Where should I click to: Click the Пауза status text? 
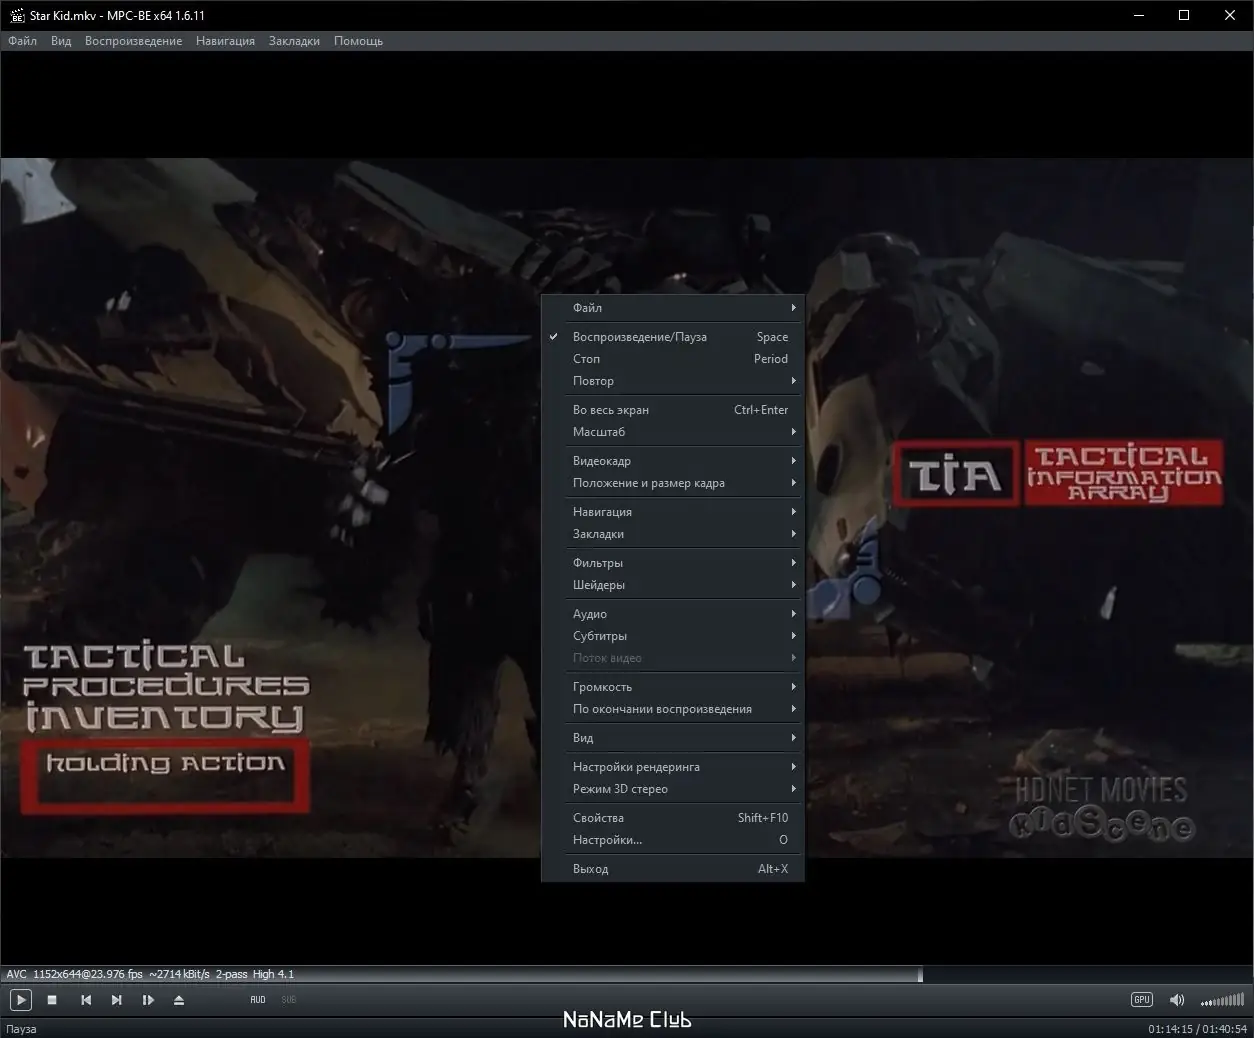(21, 1029)
